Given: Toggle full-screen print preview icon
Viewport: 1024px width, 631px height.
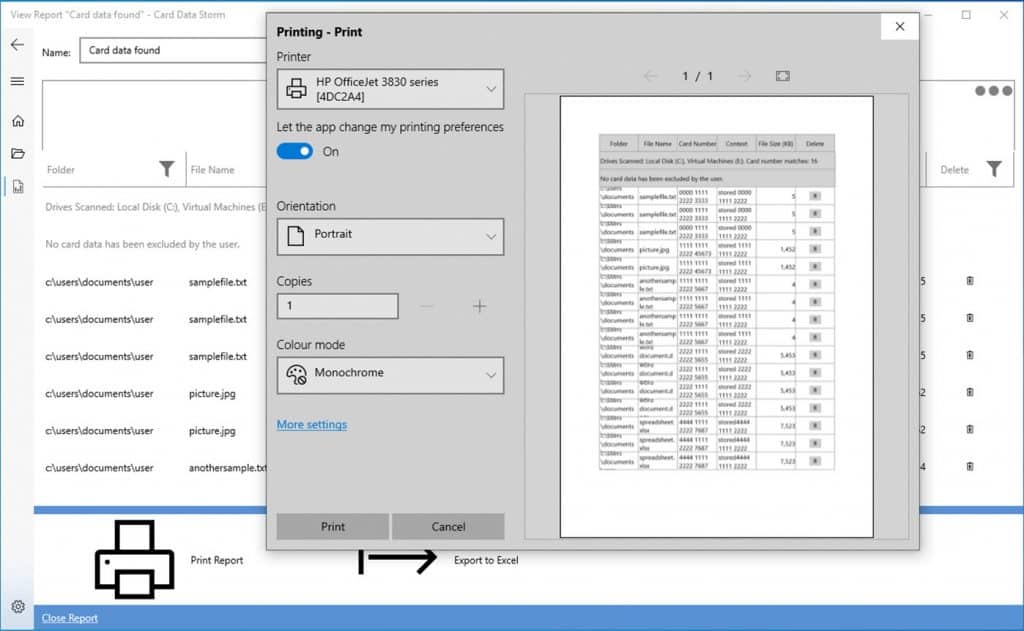Looking at the screenshot, I should [783, 76].
